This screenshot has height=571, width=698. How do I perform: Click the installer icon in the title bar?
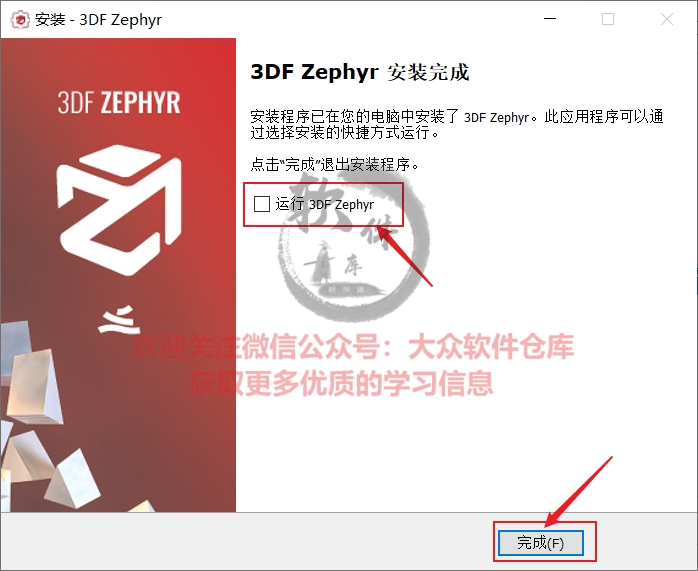(20, 20)
